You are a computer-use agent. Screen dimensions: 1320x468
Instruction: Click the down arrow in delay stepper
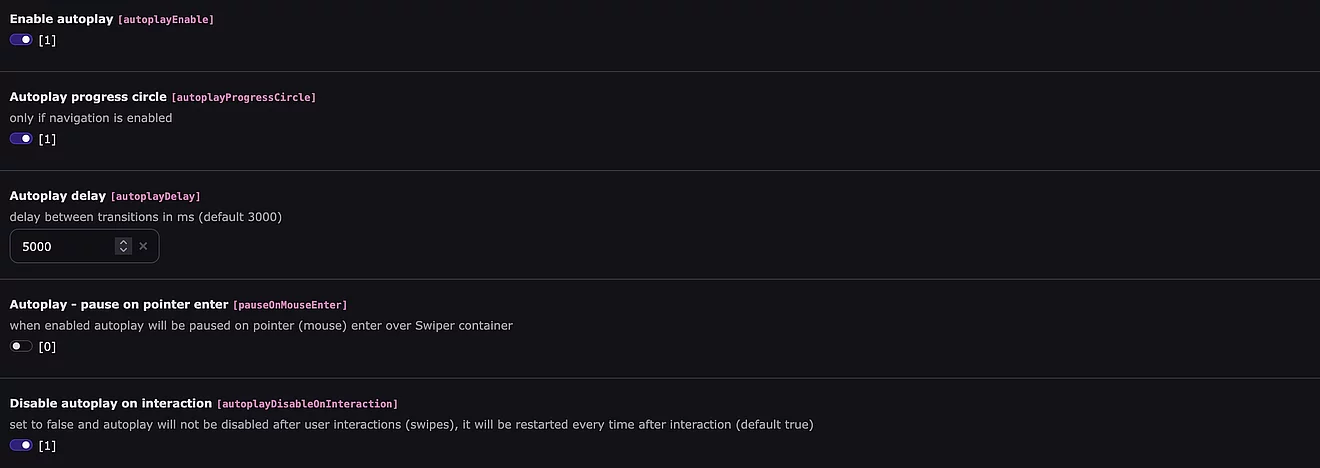[x=123, y=250]
